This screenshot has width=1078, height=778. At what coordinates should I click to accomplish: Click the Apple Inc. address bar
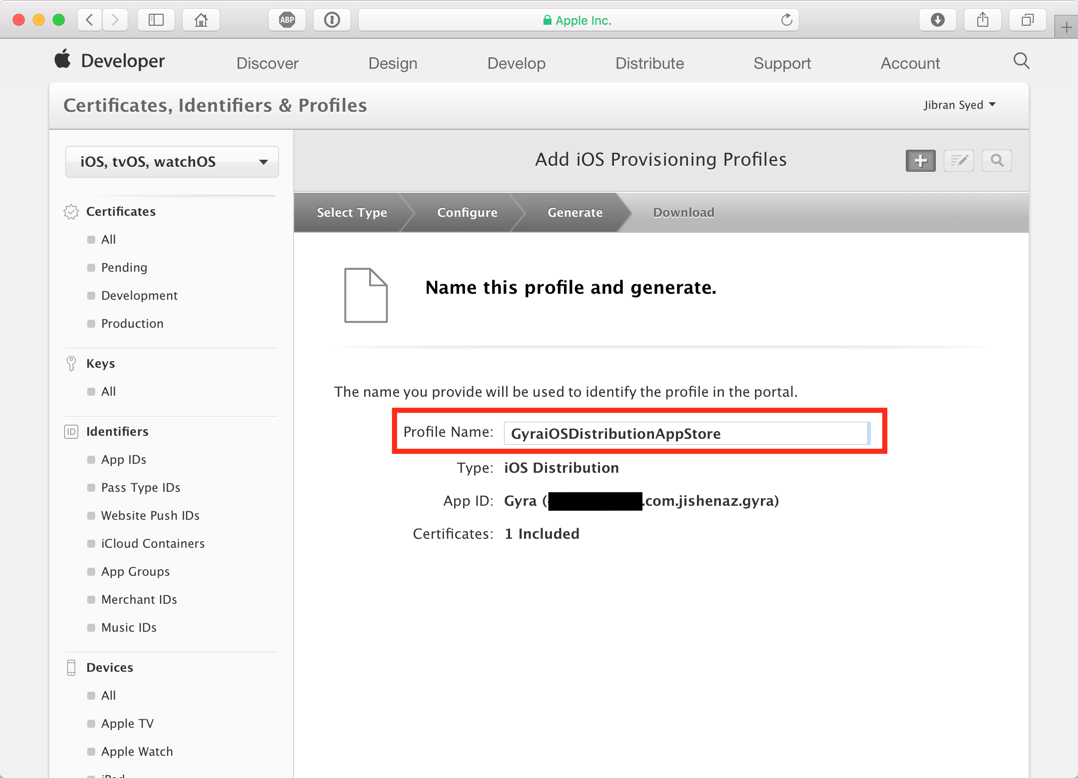point(578,20)
